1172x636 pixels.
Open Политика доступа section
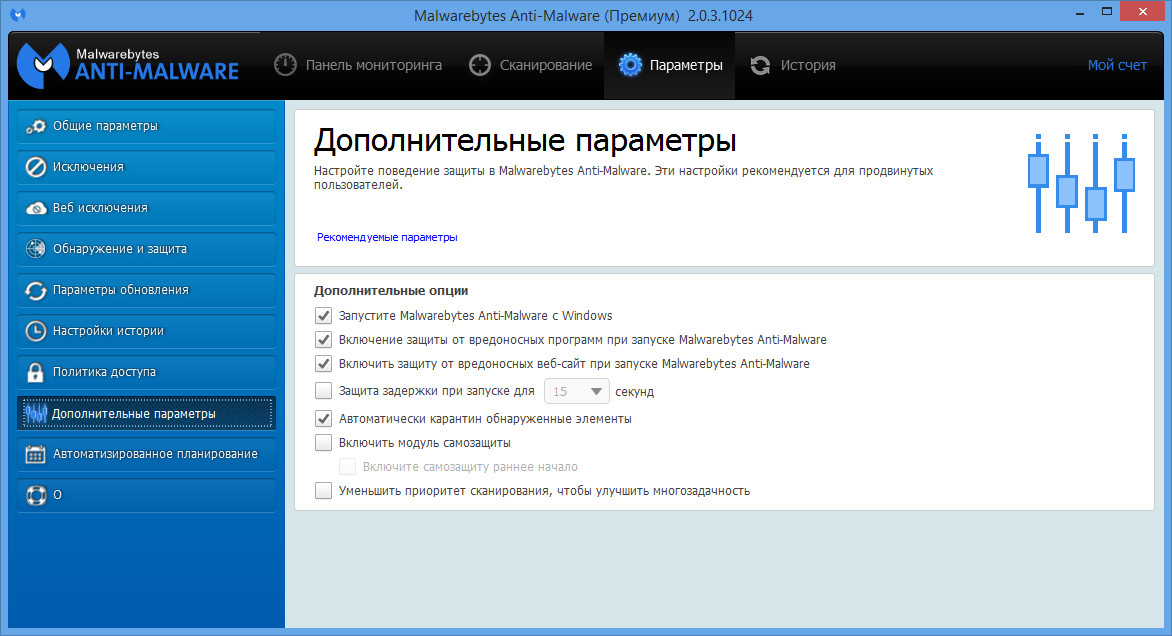coord(146,372)
